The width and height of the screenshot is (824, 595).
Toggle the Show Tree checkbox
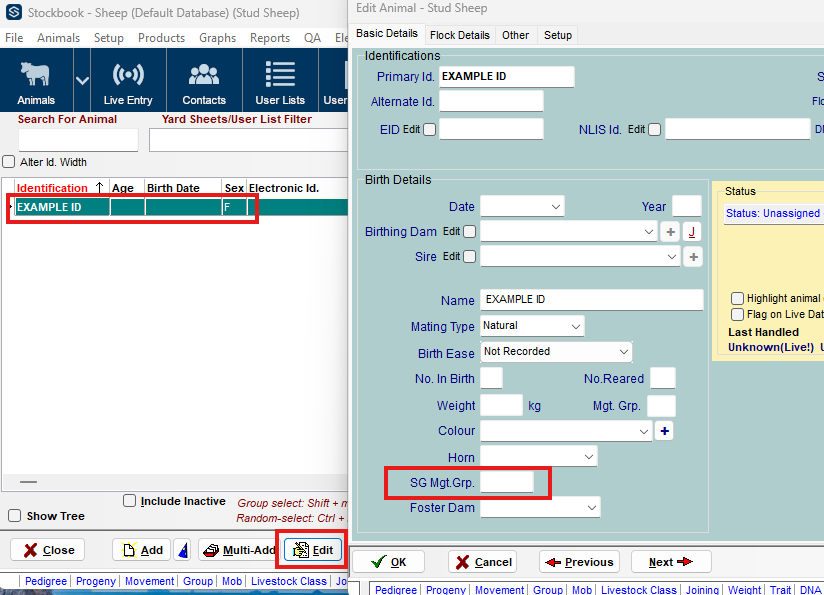coord(14,516)
